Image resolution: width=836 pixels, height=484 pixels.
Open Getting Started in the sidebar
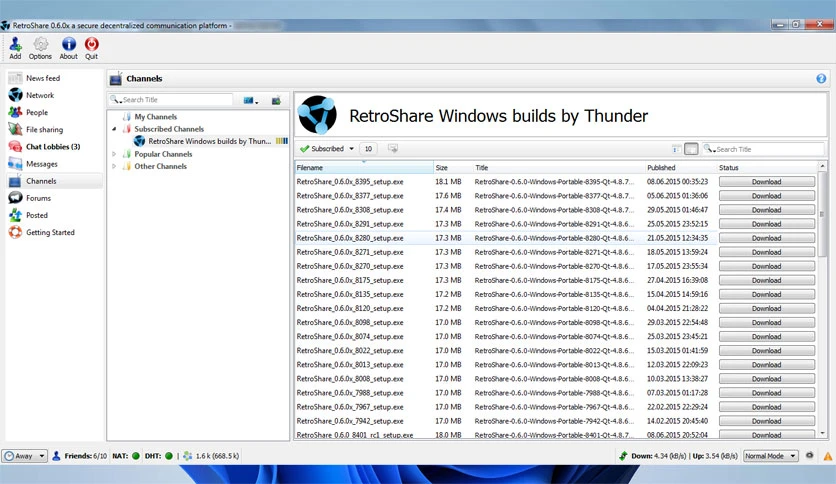tap(54, 232)
